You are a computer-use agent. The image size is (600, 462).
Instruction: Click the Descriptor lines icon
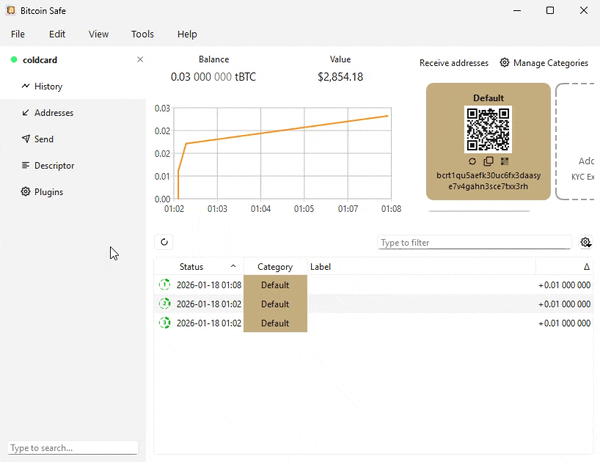pyautogui.click(x=25, y=165)
